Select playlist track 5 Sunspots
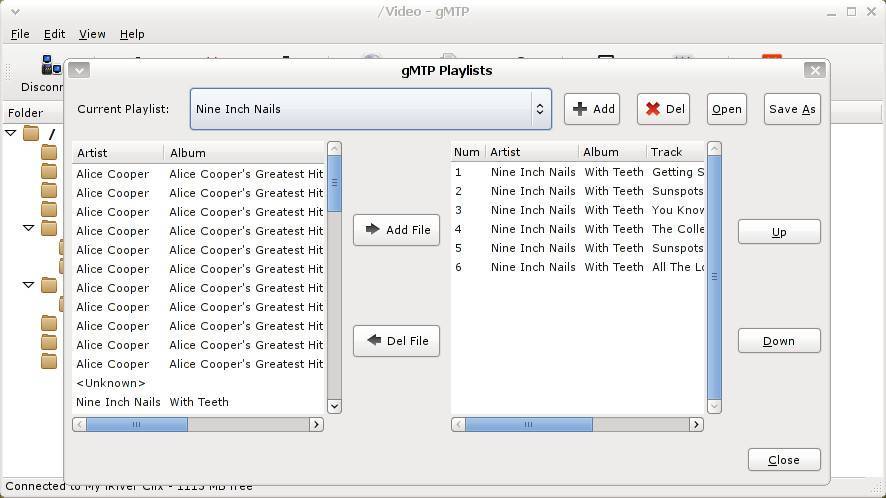 tap(578, 248)
